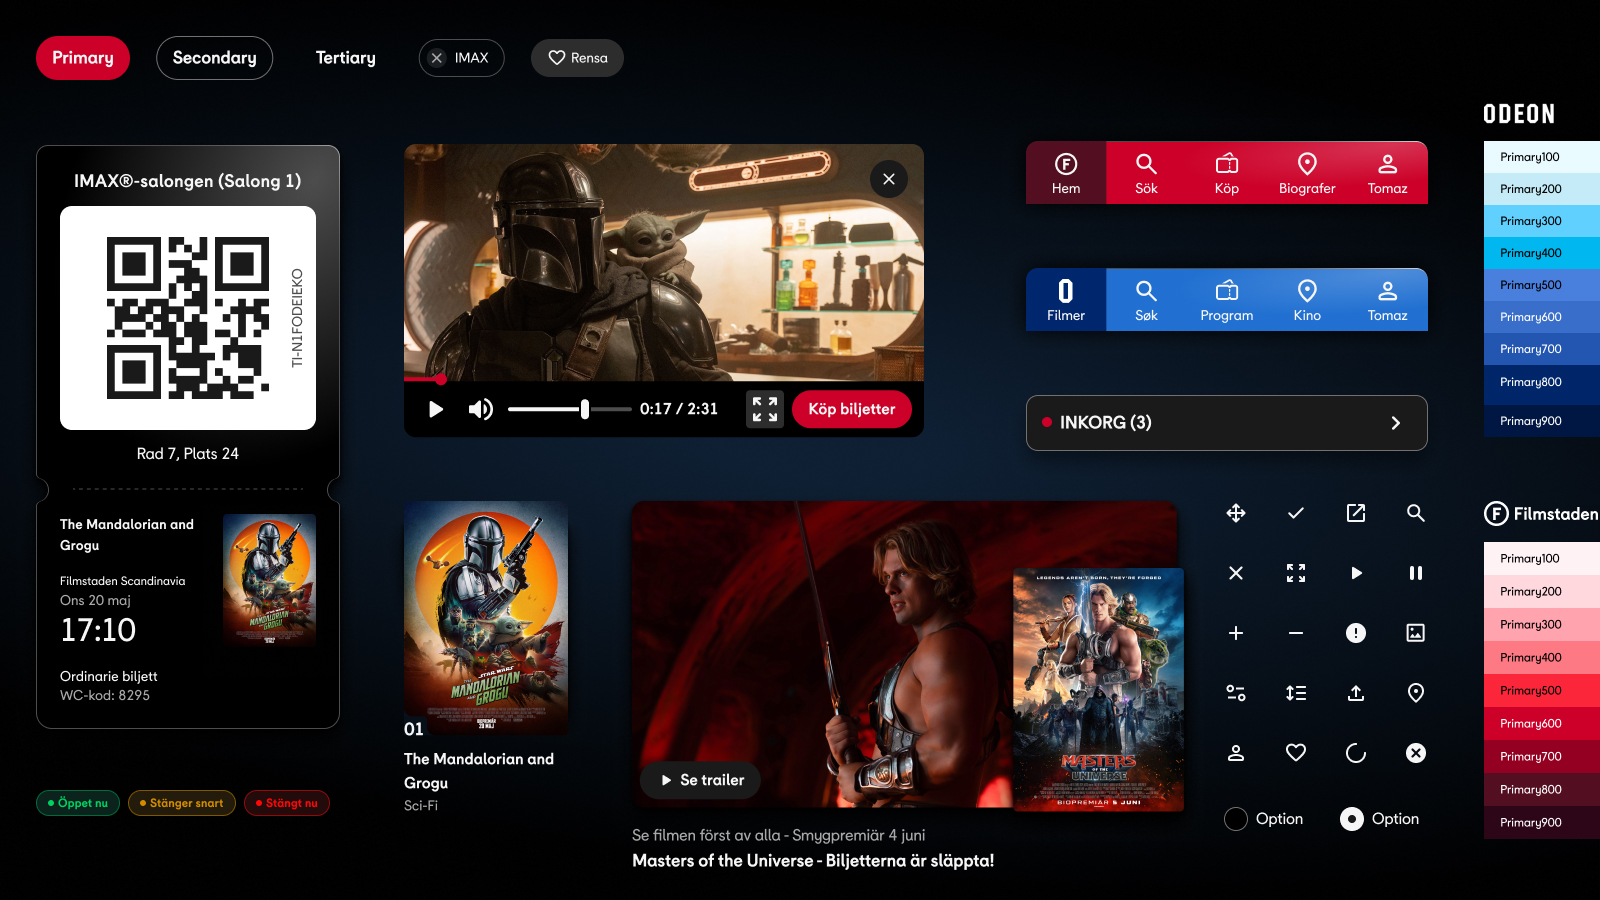Open the Sök tab in red nav bar

point(1146,173)
